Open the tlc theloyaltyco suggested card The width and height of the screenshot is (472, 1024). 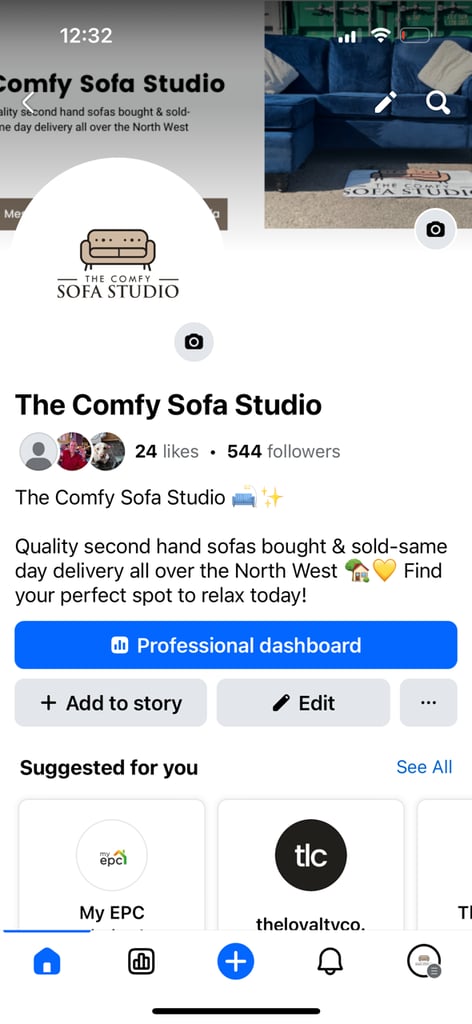tap(311, 864)
